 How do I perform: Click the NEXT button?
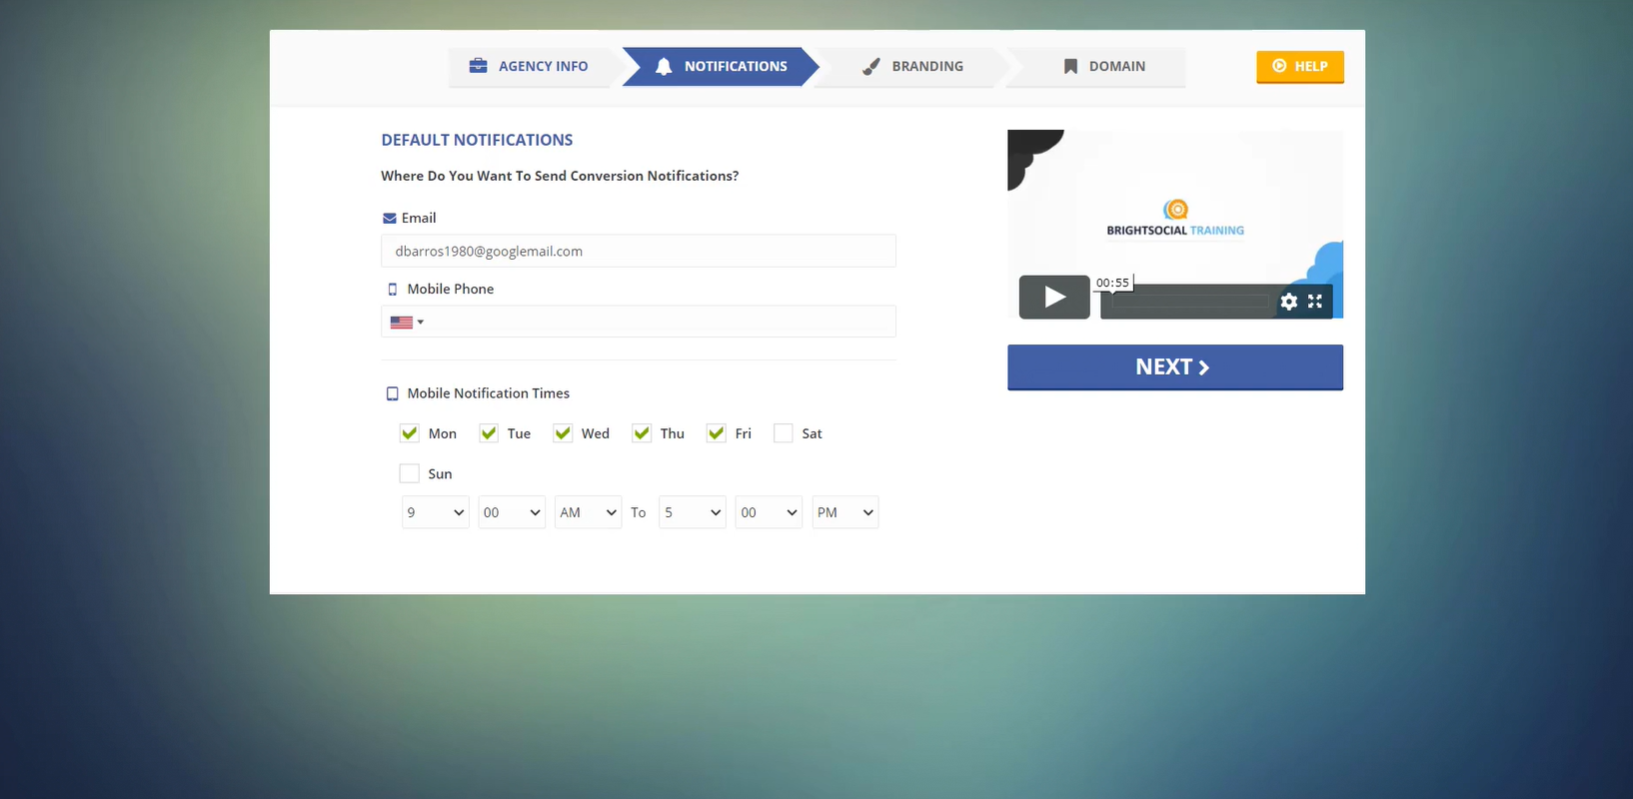pos(1174,367)
